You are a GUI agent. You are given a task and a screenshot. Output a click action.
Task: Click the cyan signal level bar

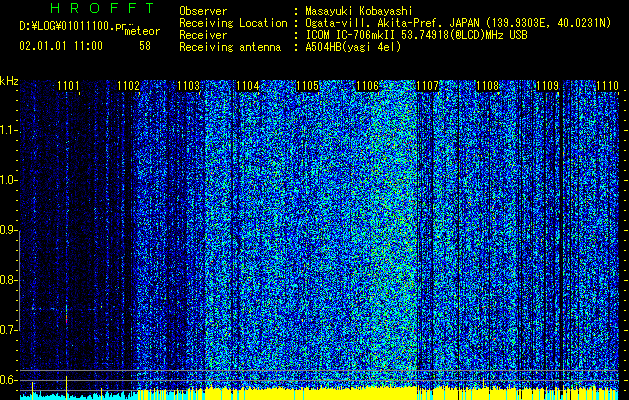pyautogui.click(x=79, y=396)
